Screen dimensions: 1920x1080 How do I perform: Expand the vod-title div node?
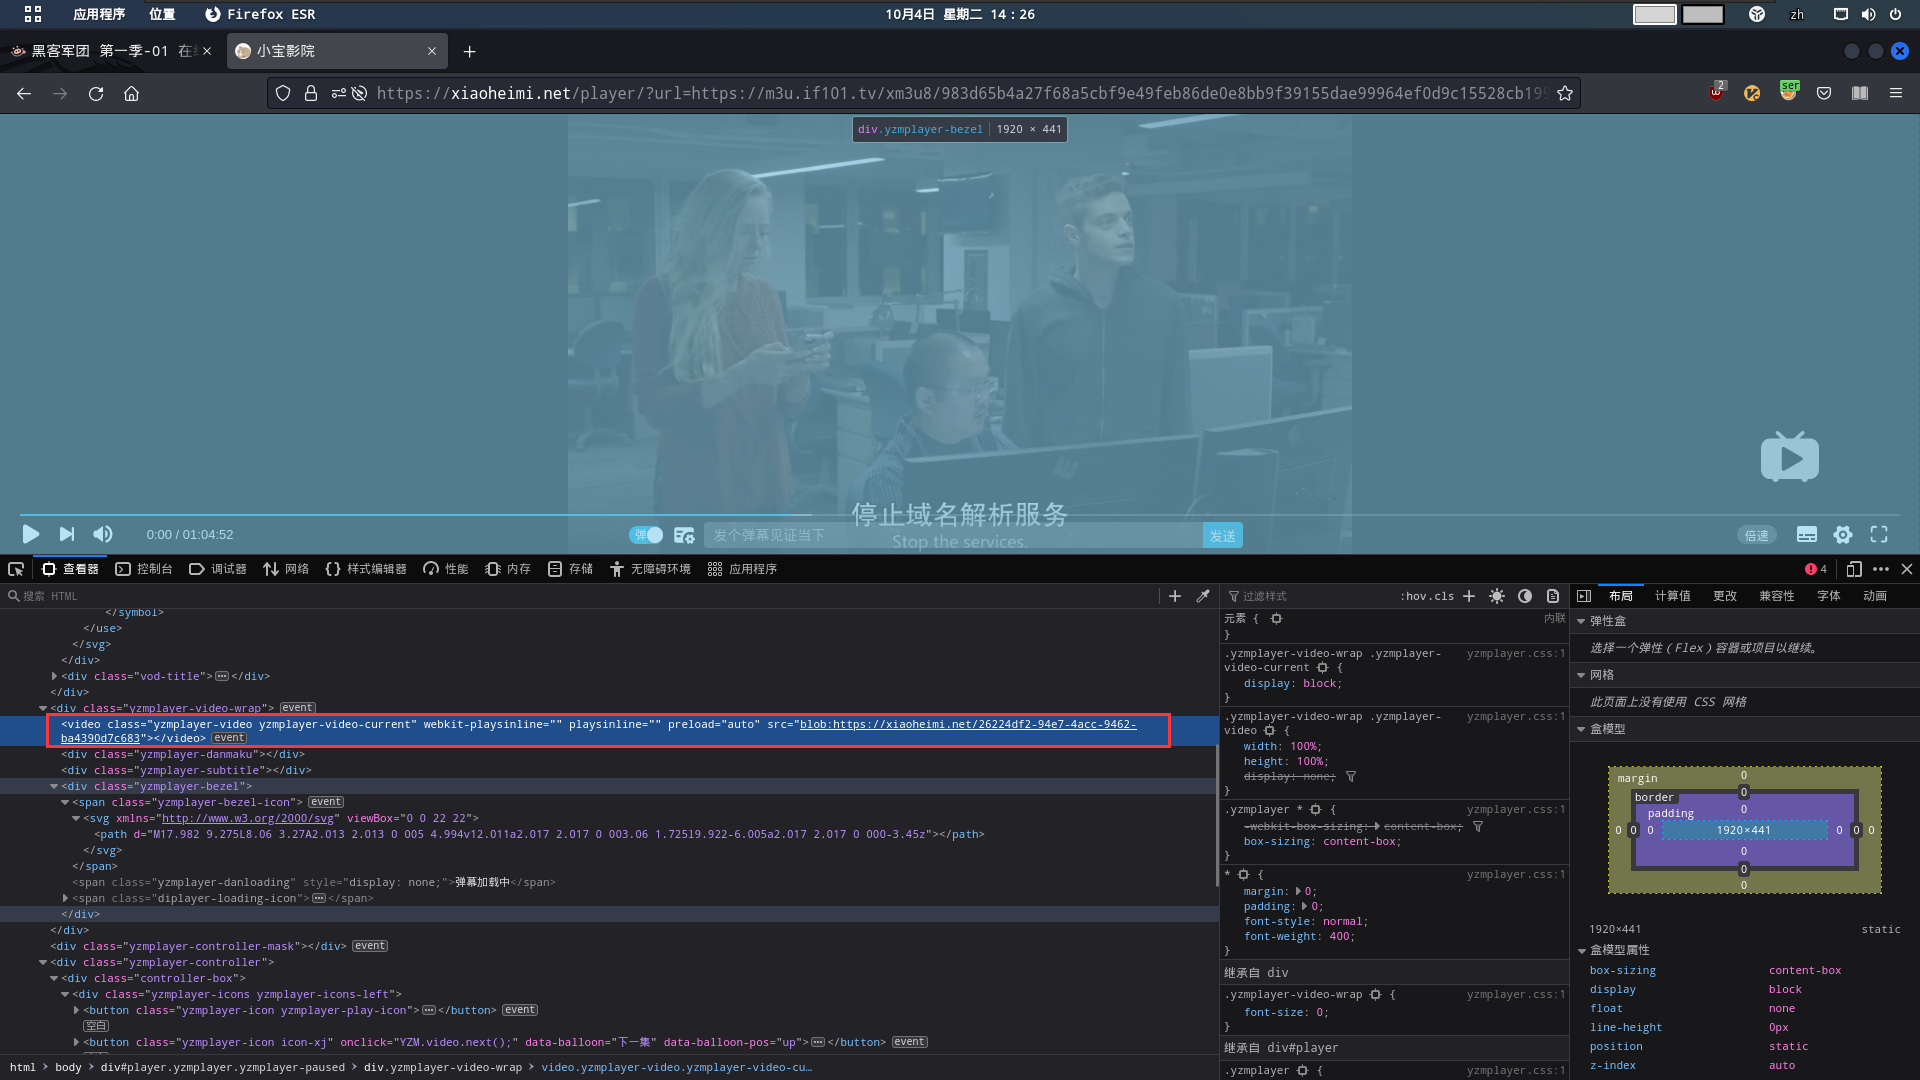54,676
